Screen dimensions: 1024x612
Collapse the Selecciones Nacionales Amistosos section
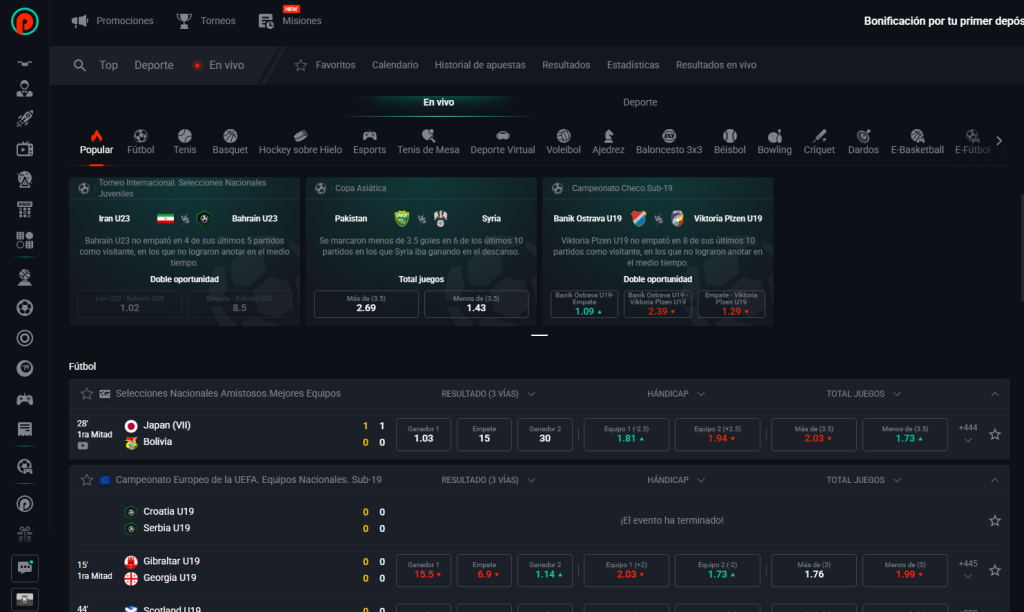click(994, 394)
